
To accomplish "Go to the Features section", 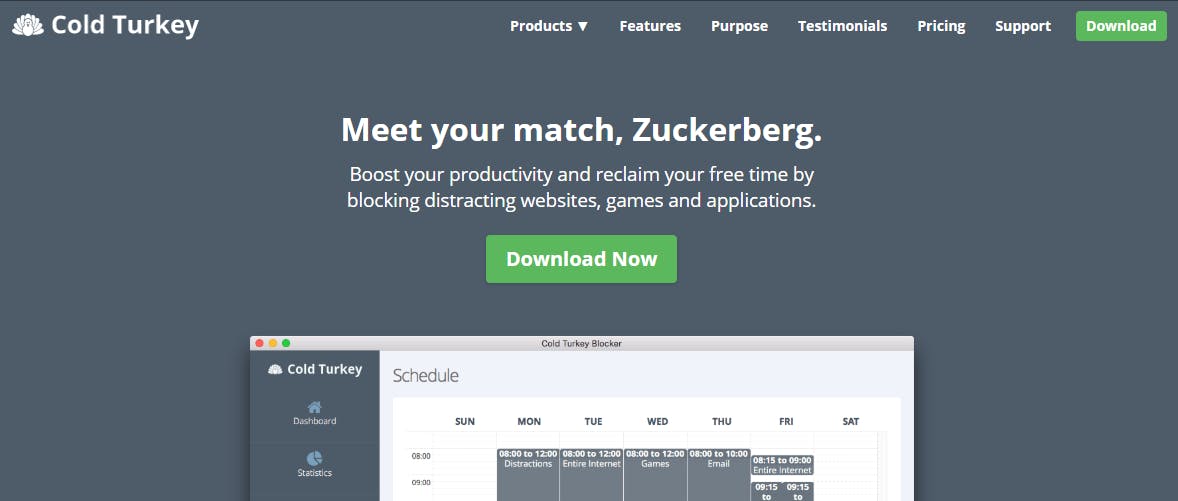I will pyautogui.click(x=650, y=26).
